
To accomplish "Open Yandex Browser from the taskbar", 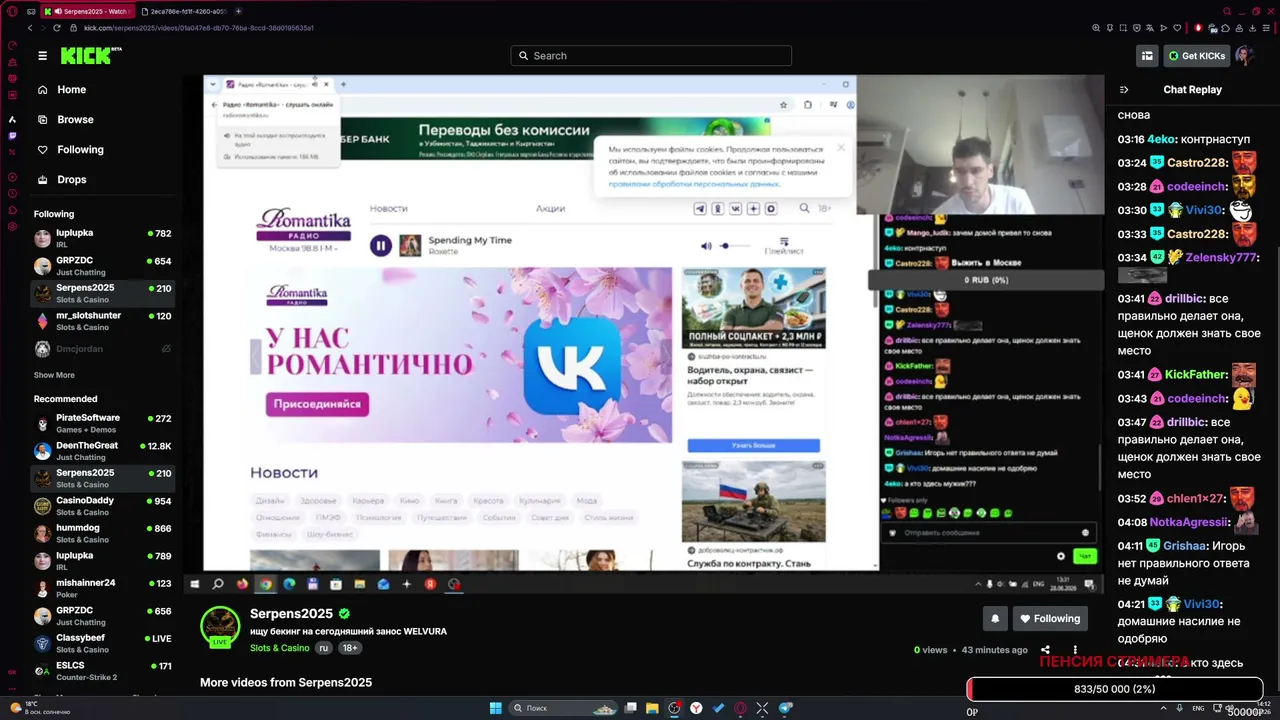I will click(x=696, y=708).
